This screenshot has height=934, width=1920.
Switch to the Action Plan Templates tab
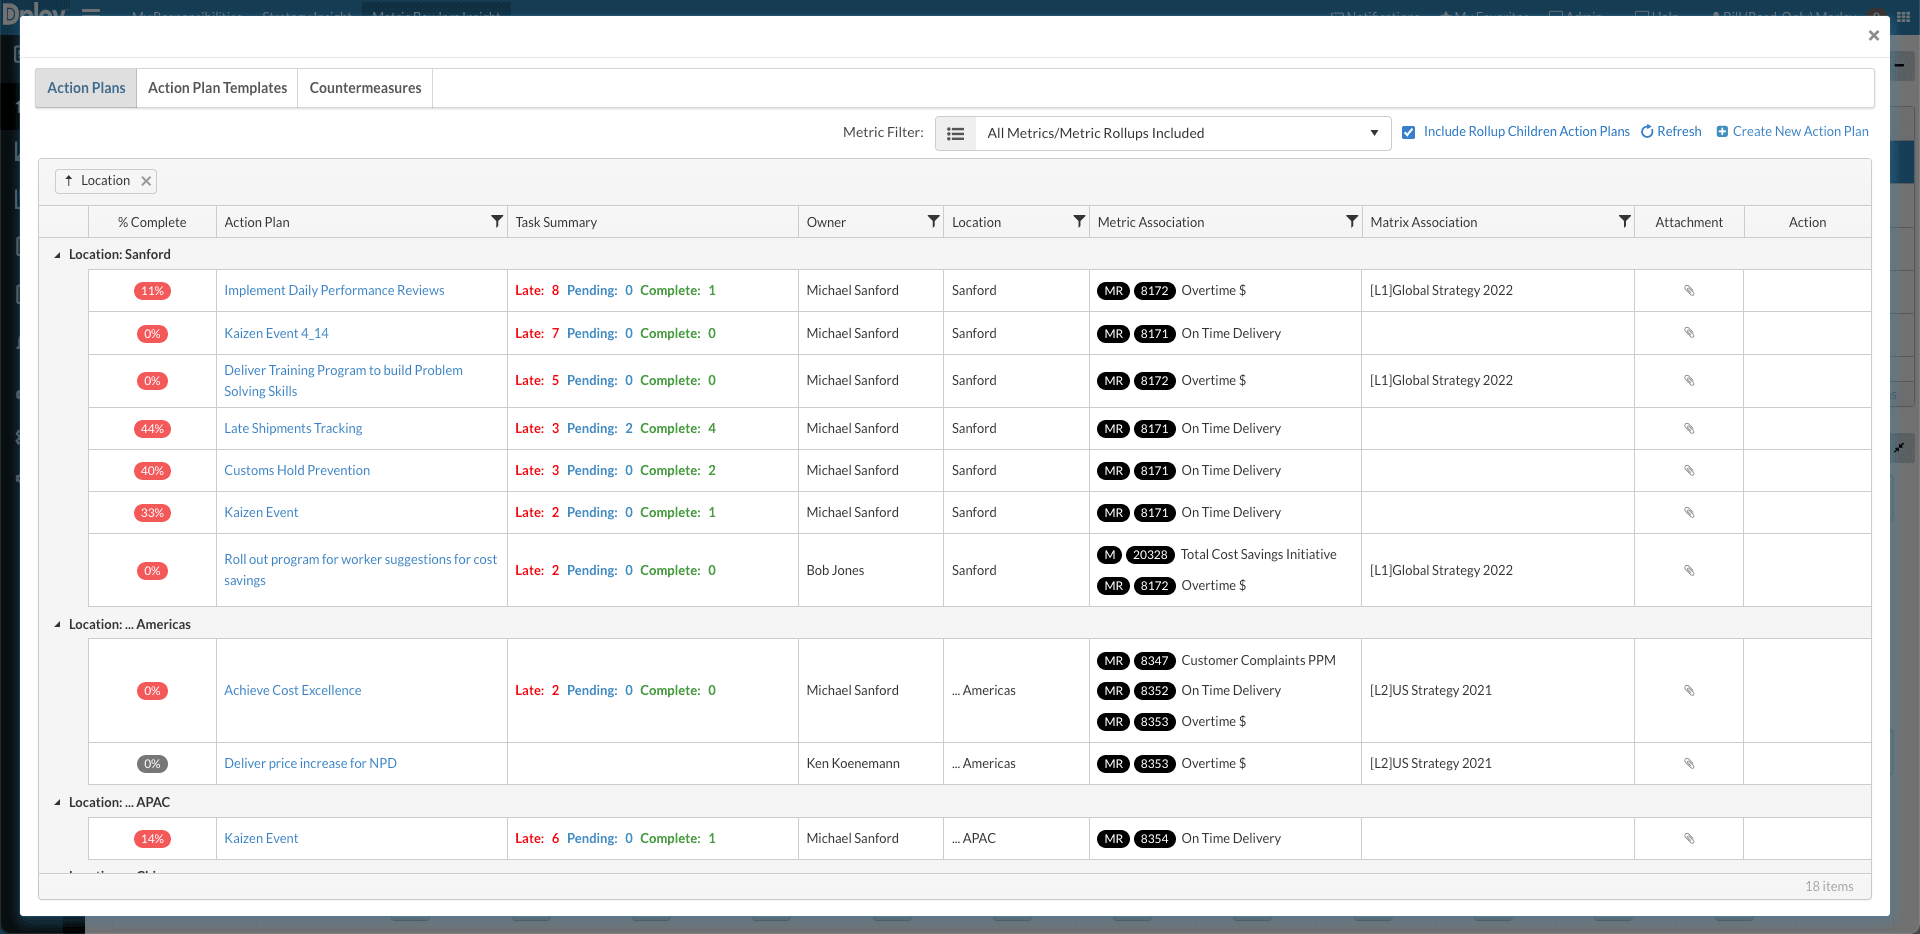coord(216,88)
